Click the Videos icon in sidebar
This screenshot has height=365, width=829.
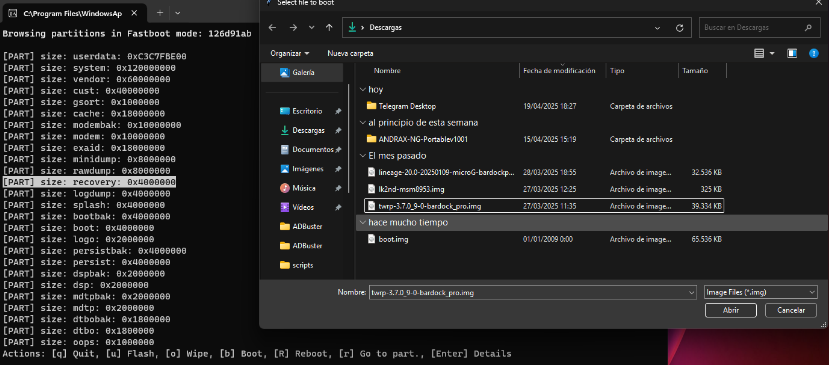point(284,207)
